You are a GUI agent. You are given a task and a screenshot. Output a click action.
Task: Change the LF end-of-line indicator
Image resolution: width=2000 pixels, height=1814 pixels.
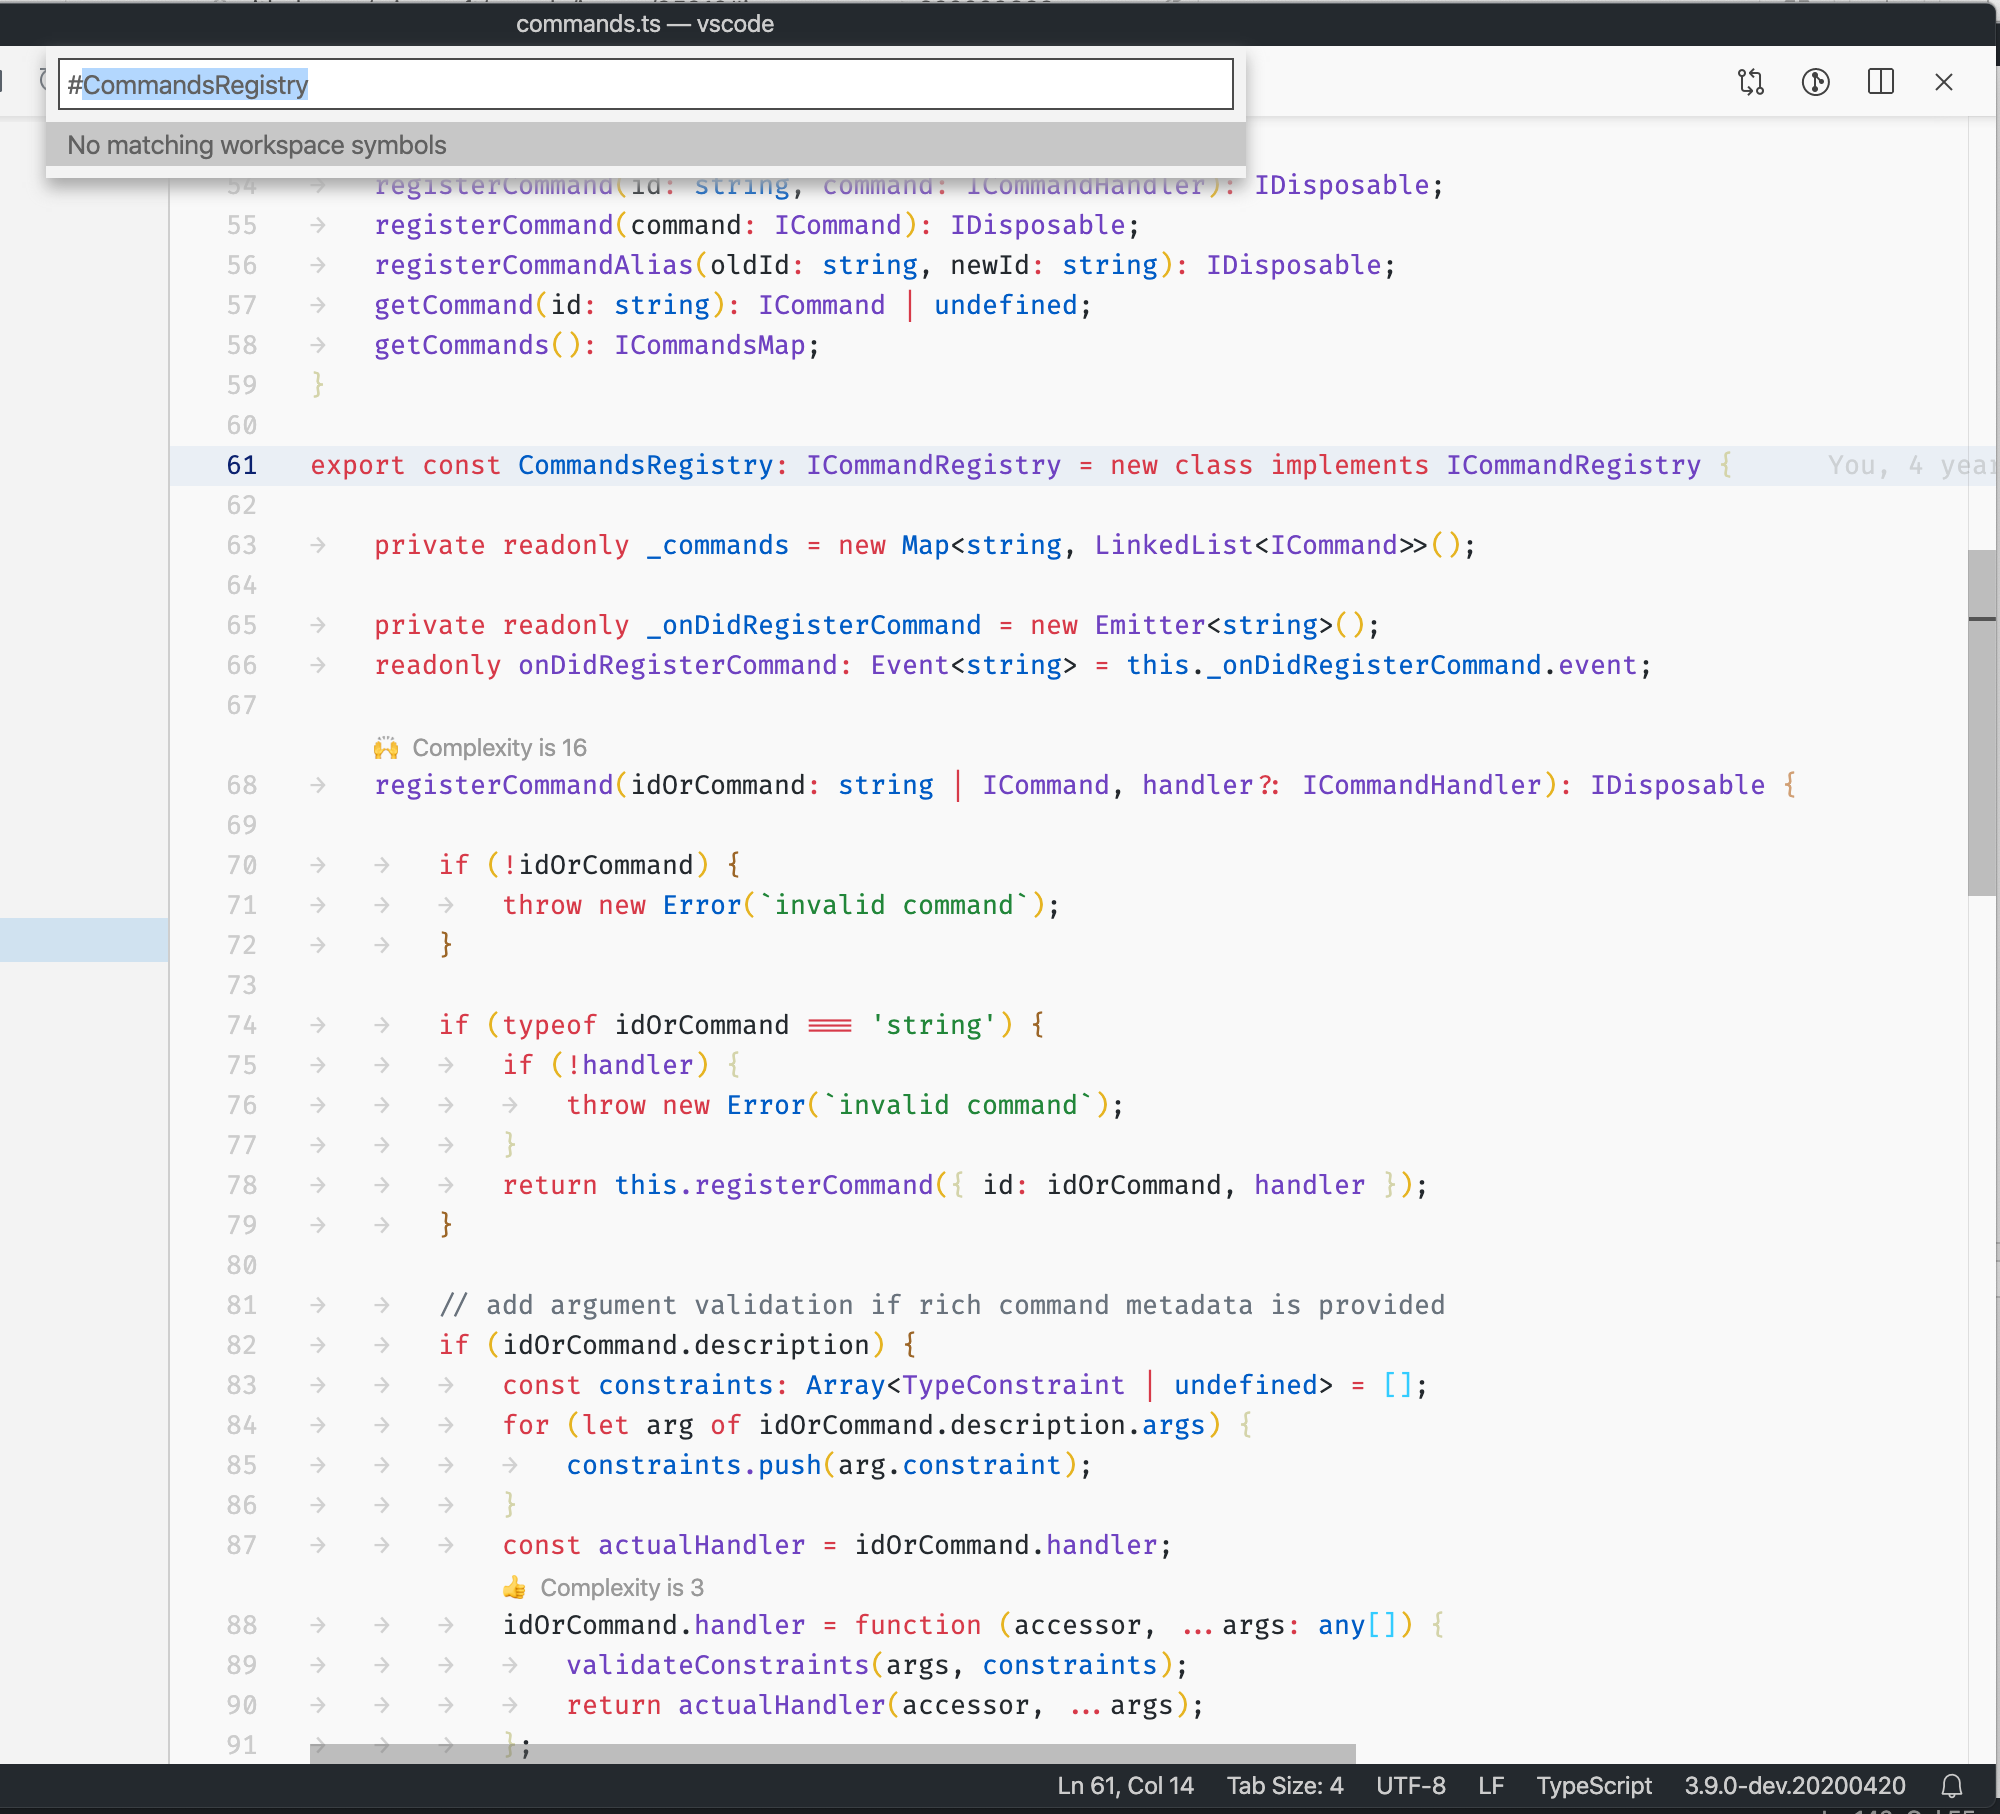(1489, 1786)
